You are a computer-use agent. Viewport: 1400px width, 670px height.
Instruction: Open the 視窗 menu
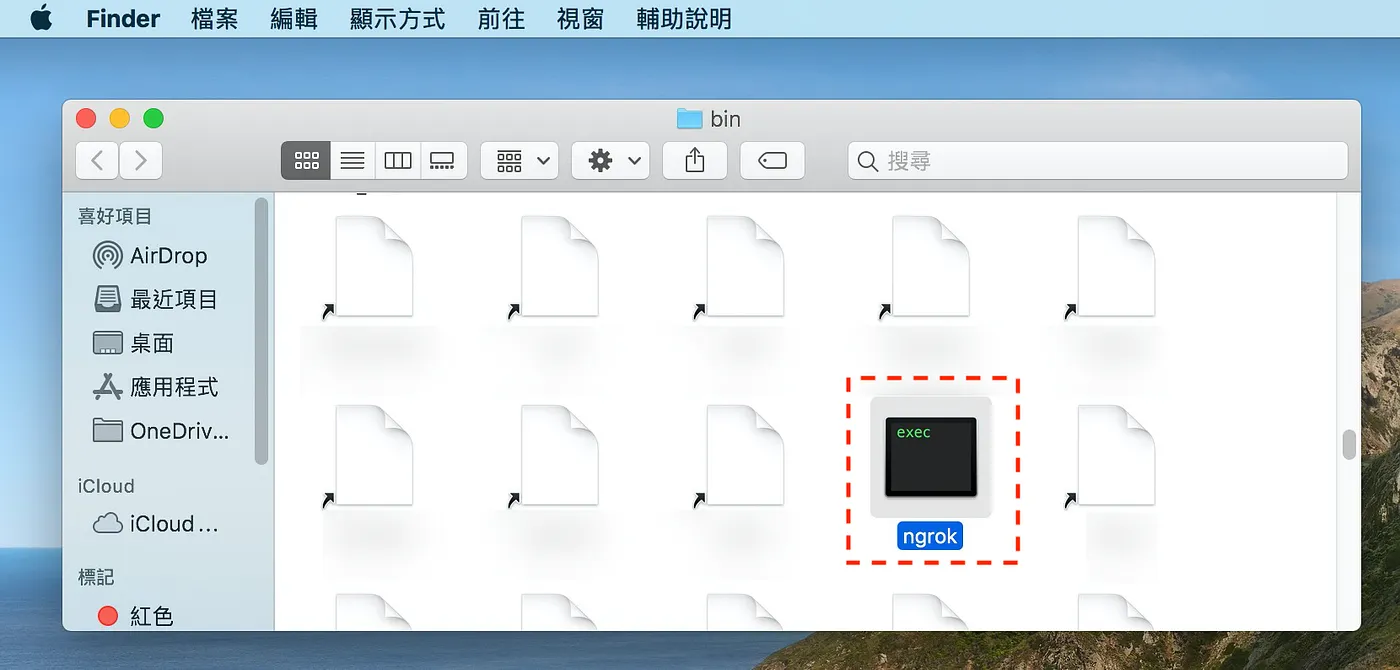[x=580, y=19]
